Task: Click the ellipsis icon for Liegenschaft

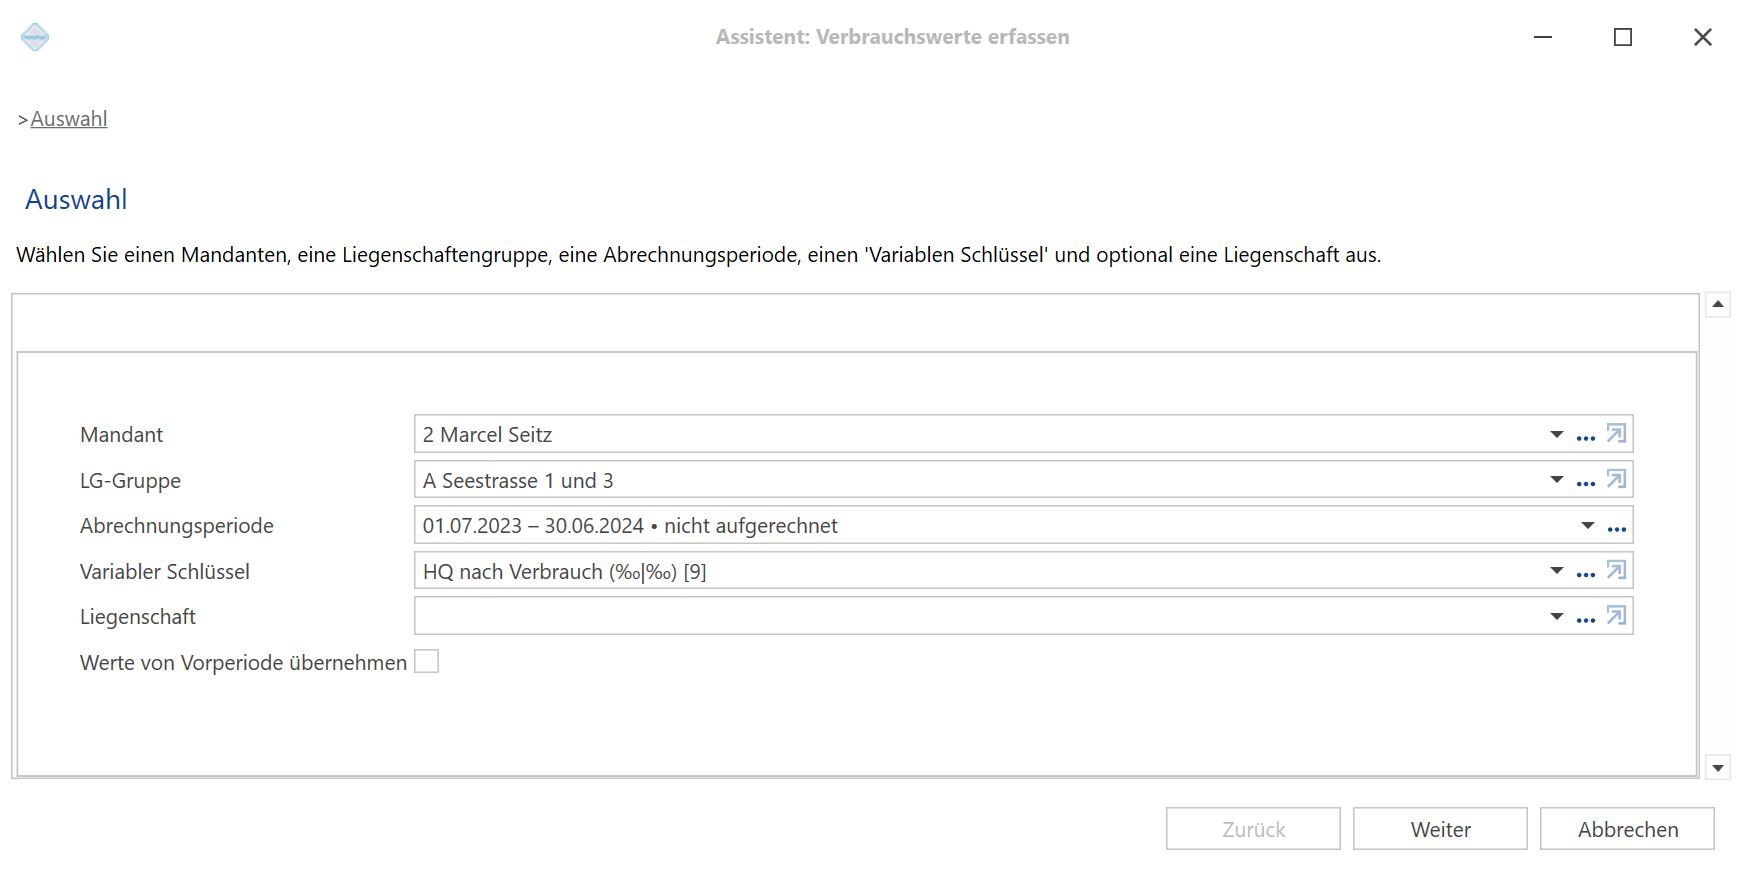Action: click(1586, 620)
